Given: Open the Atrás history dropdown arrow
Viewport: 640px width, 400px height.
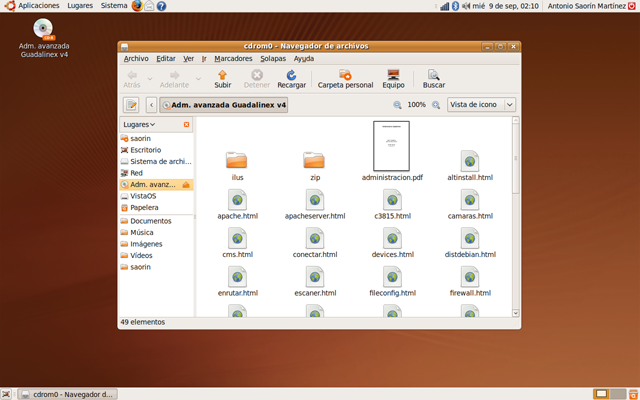Looking at the screenshot, I should tap(150, 76).
